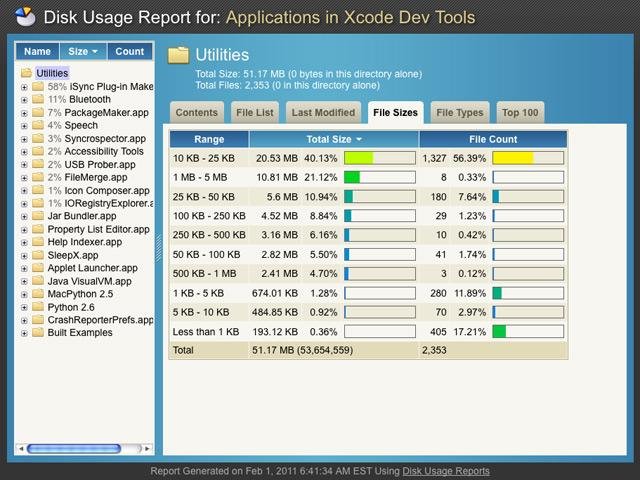640x480 pixels.
Task: Sort tree by Name column
Action: 38,51
